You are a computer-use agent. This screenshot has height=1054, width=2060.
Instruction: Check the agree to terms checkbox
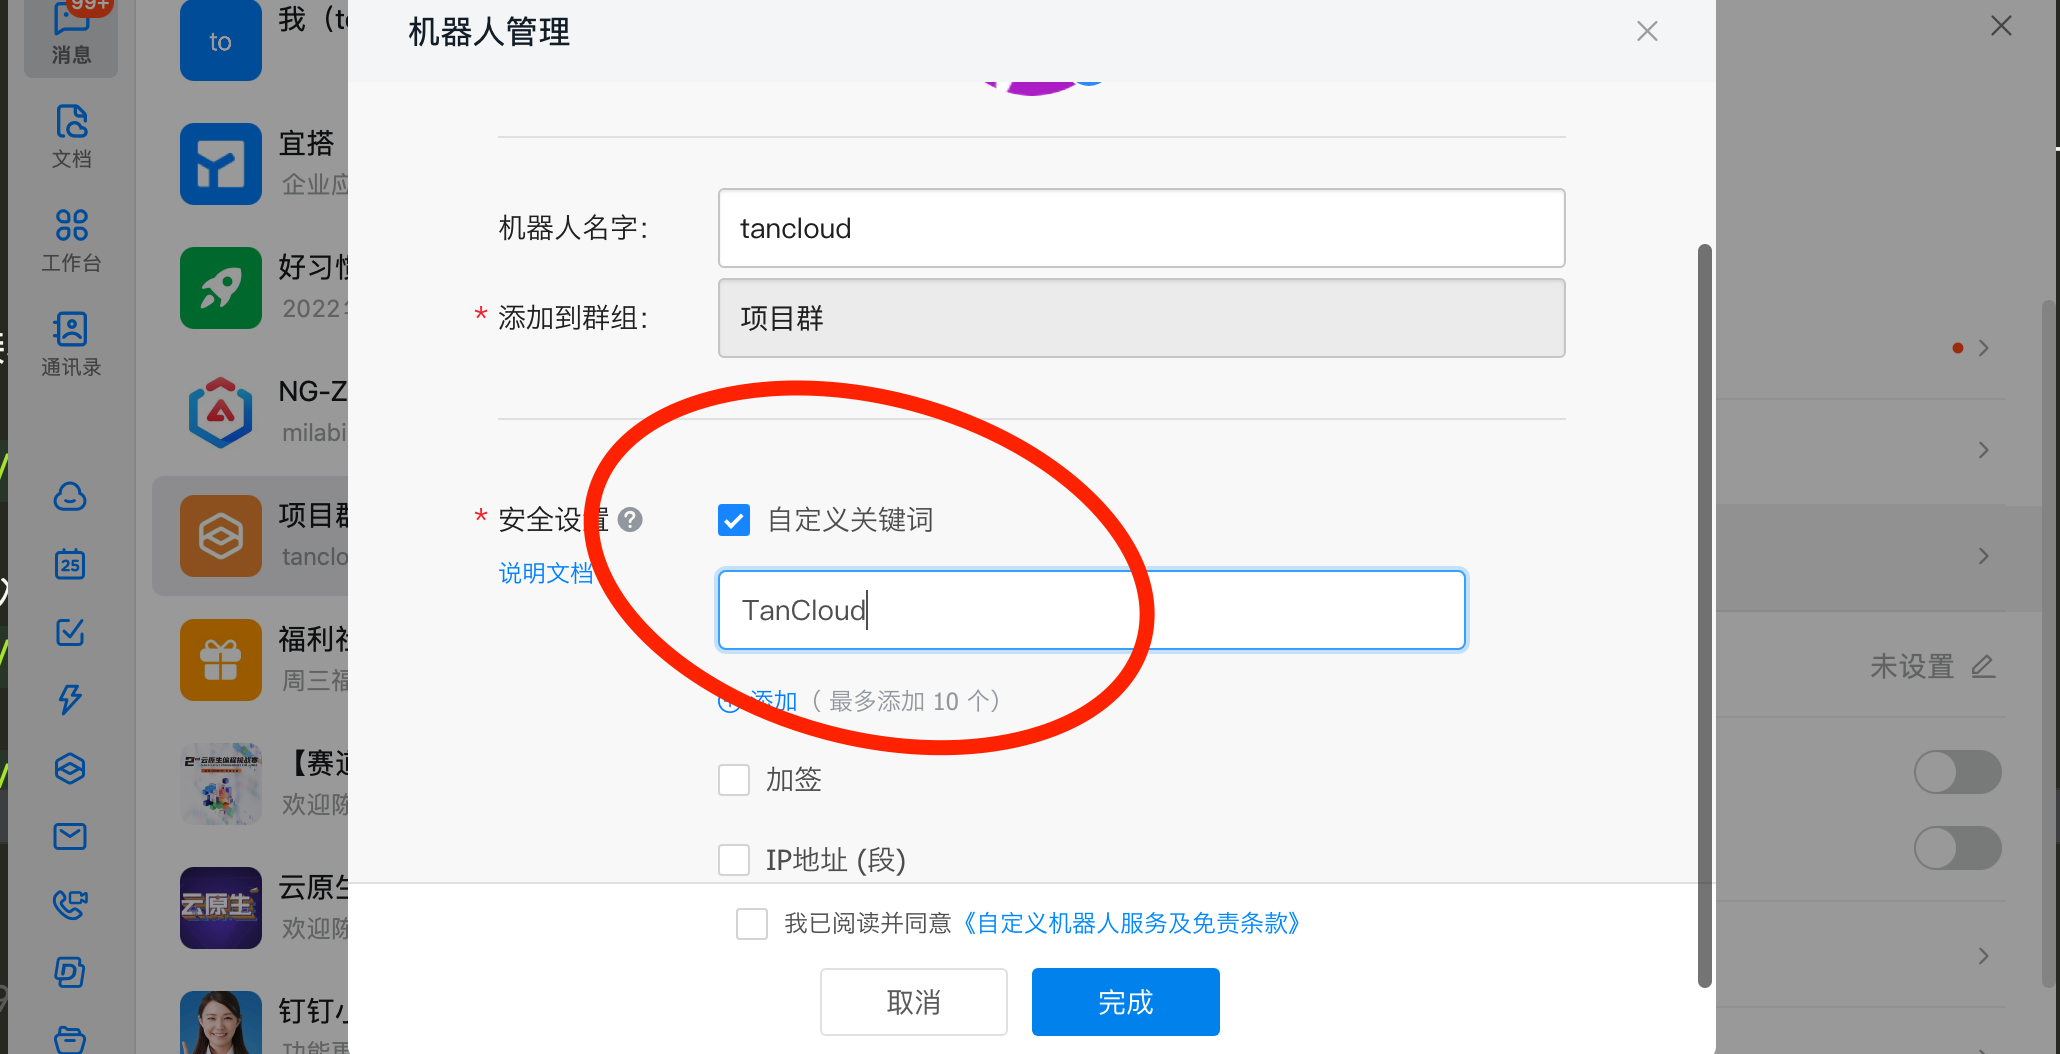coord(752,923)
